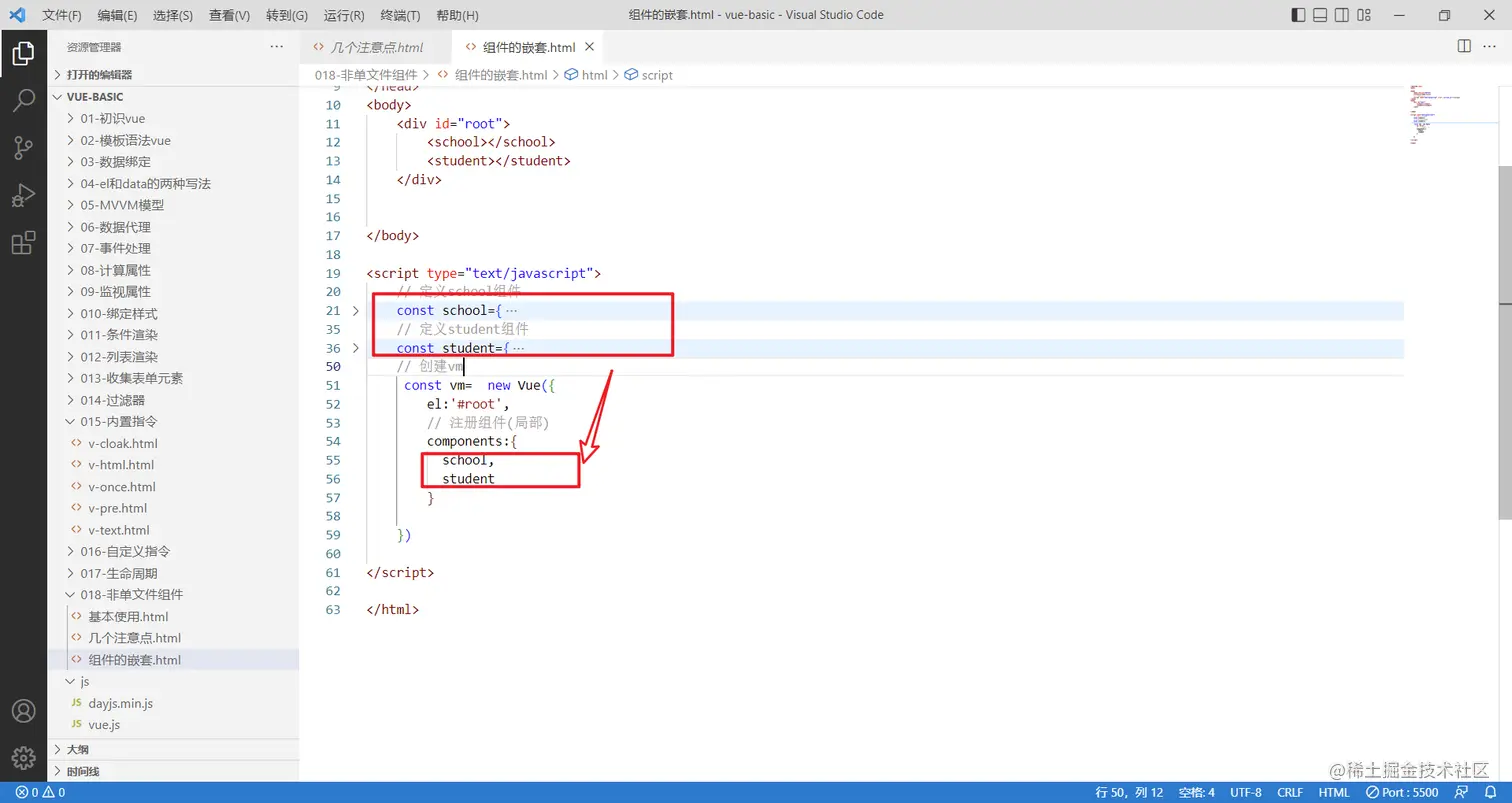Open the Extensions view icon
Screen dimensions: 1512x803
tap(23, 242)
